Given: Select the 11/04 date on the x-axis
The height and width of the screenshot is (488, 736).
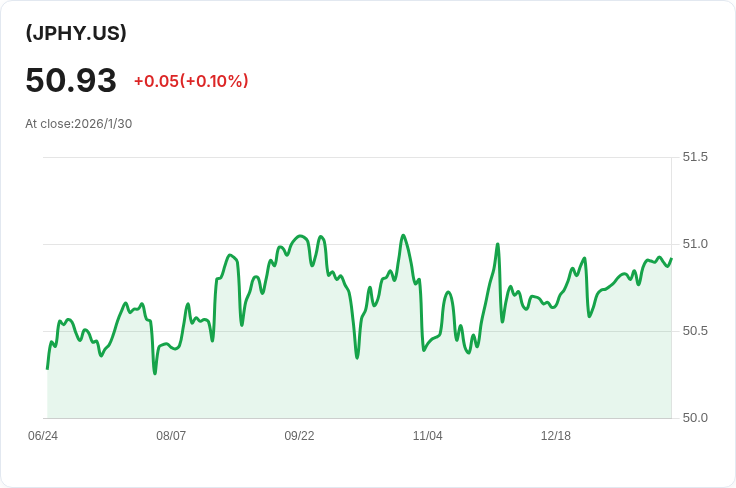Looking at the screenshot, I should 427,436.
